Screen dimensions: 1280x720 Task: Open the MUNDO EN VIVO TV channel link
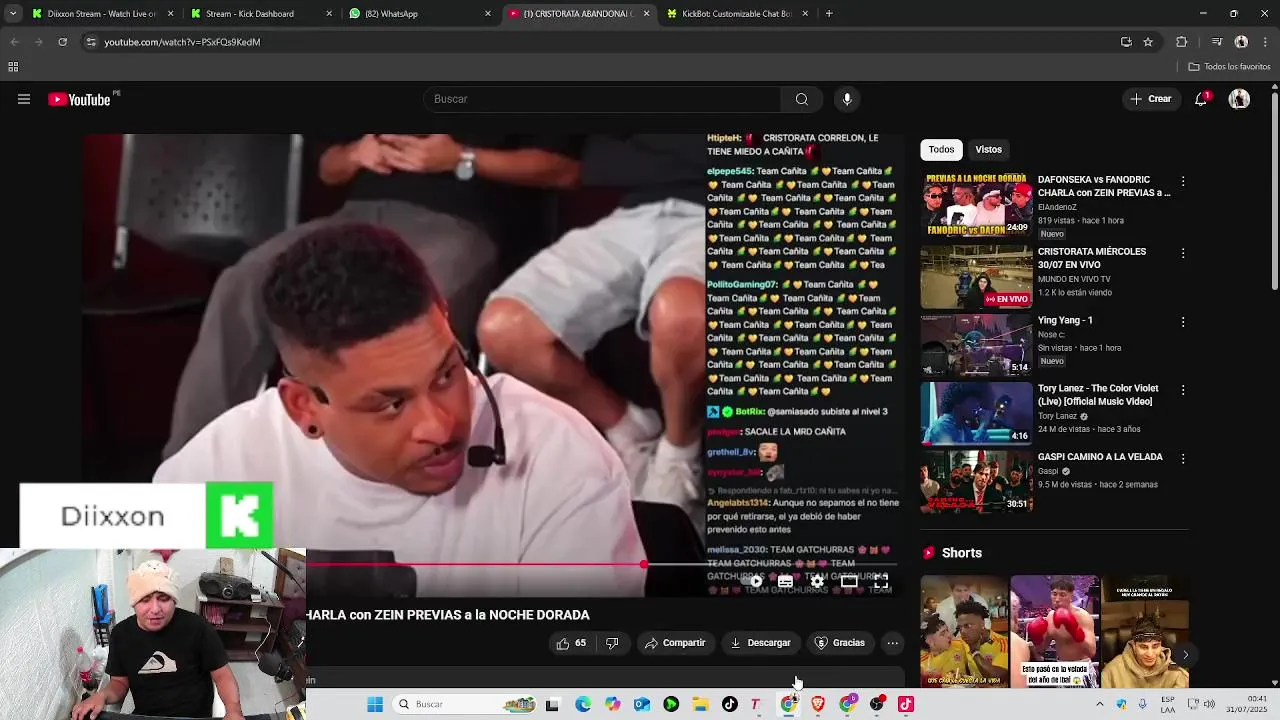[1074, 279]
